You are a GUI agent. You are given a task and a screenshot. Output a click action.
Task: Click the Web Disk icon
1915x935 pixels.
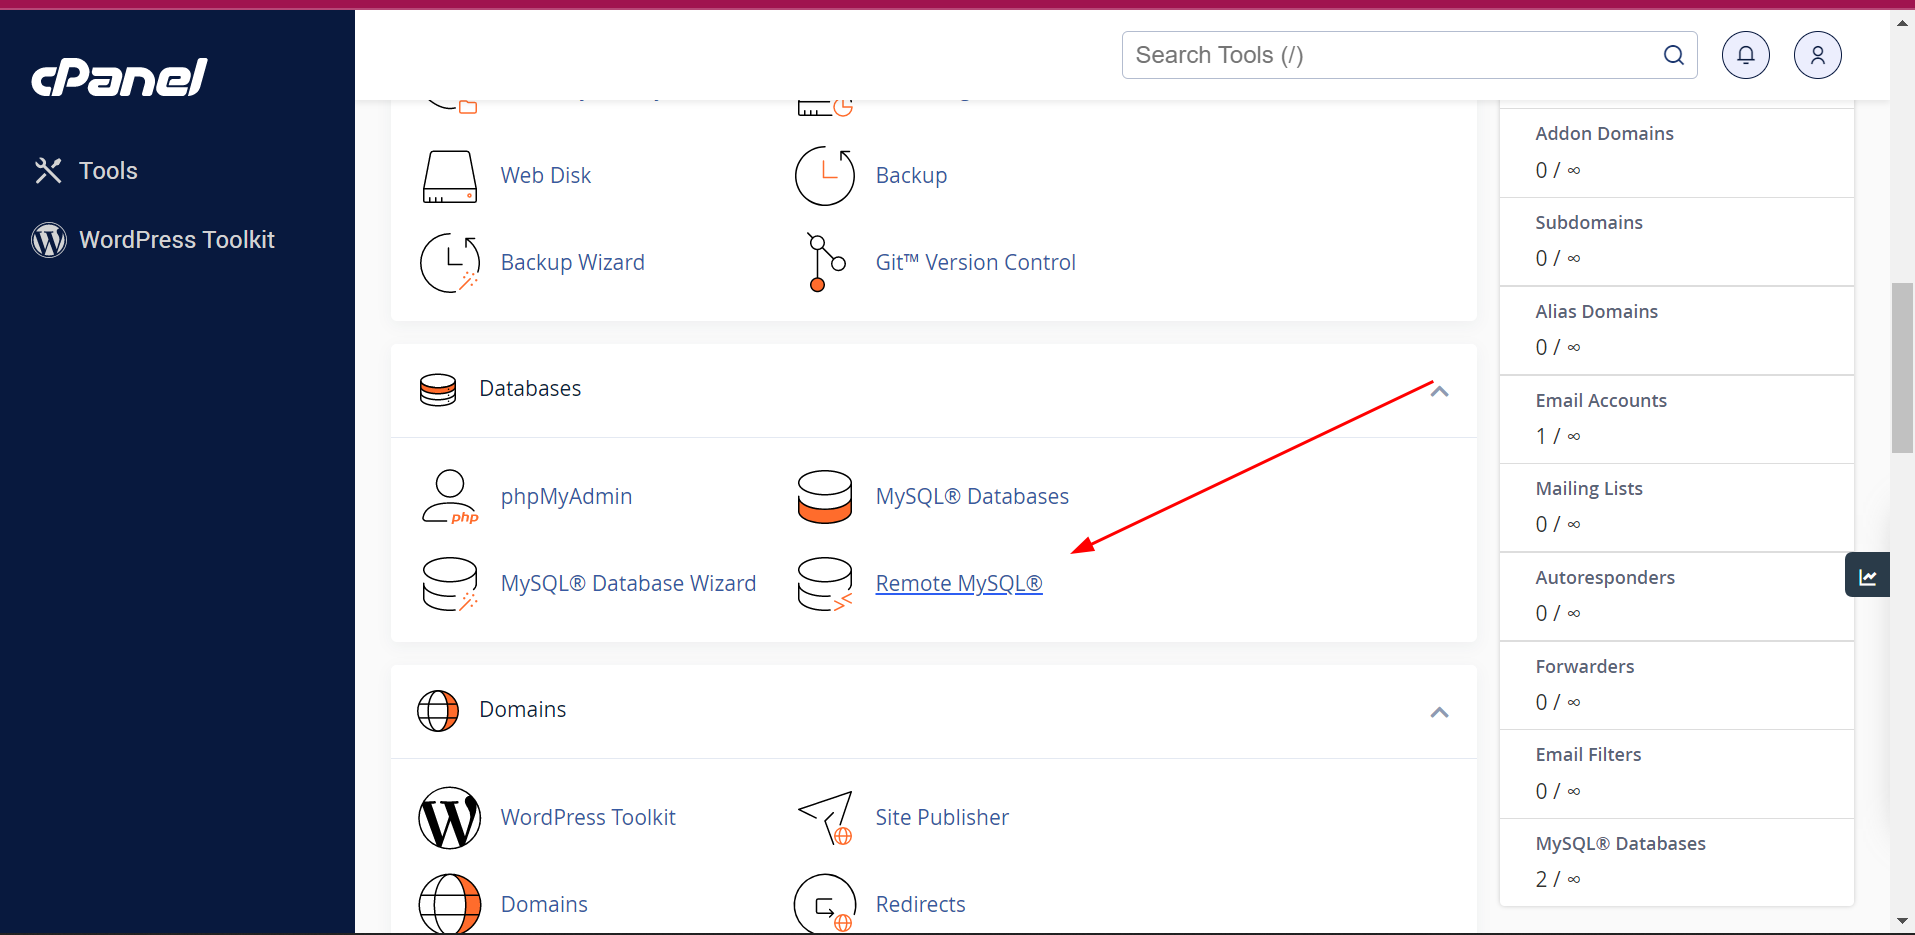point(449,176)
